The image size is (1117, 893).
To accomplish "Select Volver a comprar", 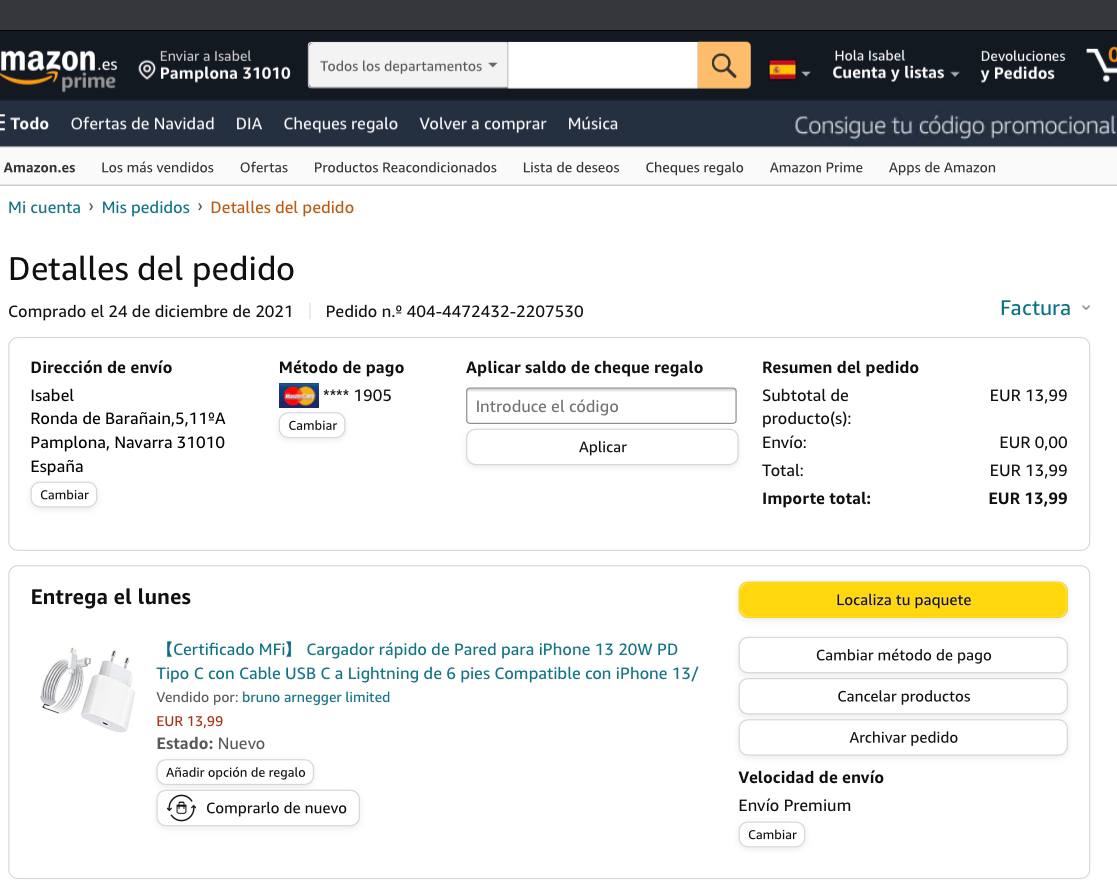I will point(482,124).
